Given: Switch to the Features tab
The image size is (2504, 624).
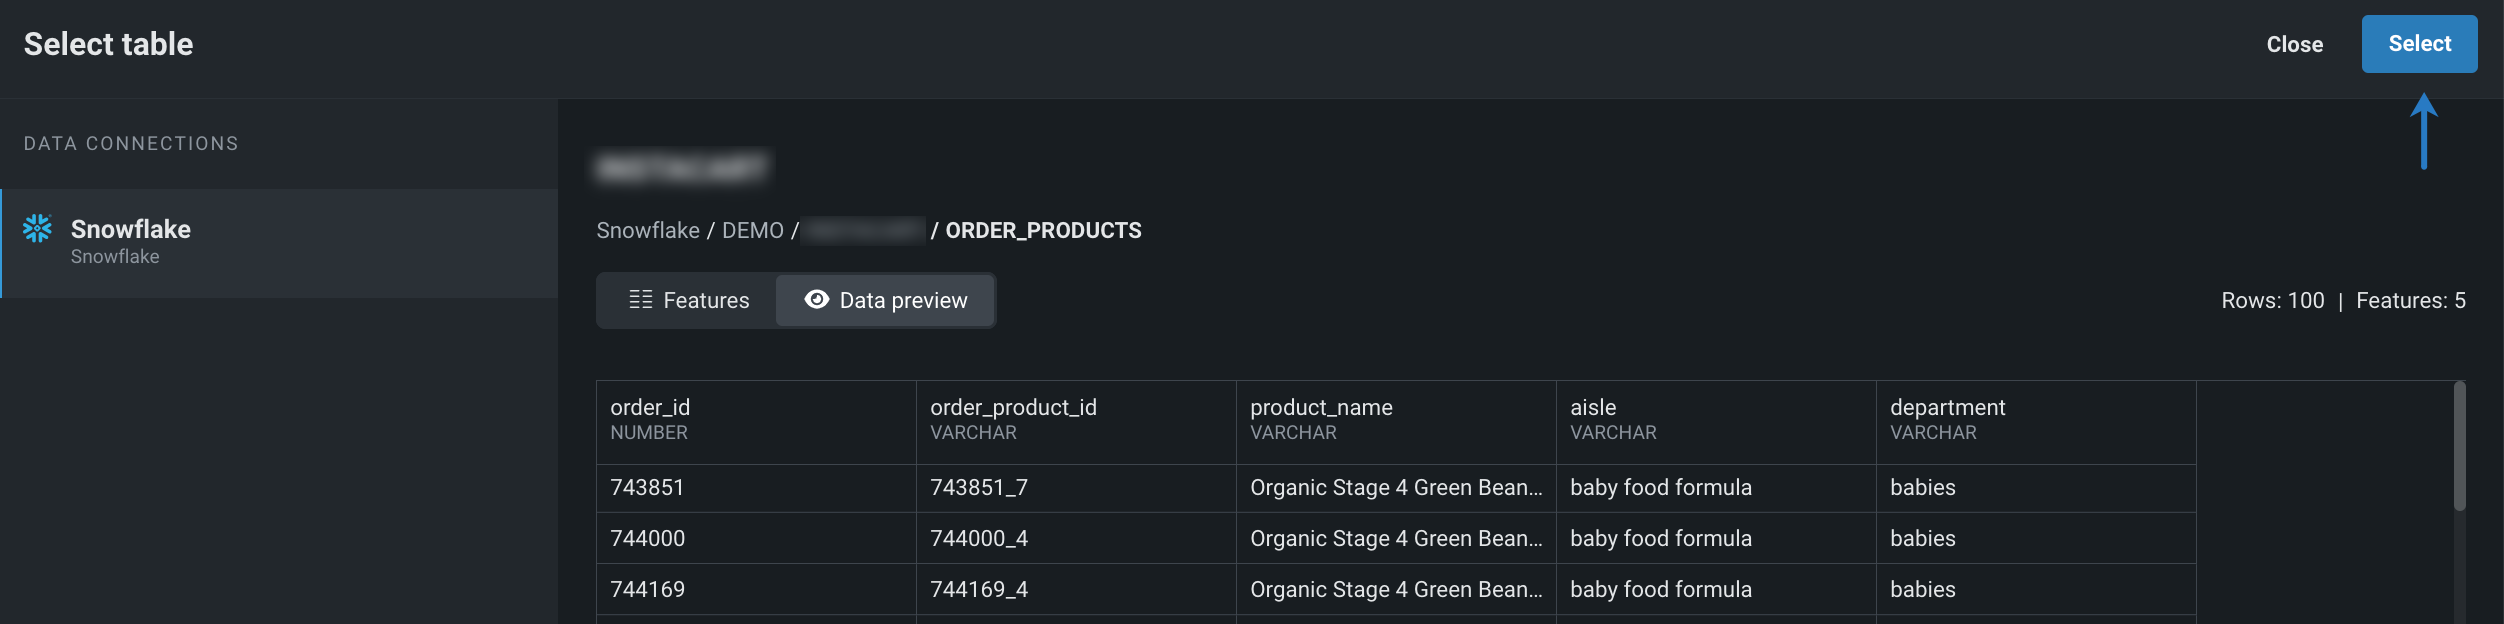Looking at the screenshot, I should [688, 300].
